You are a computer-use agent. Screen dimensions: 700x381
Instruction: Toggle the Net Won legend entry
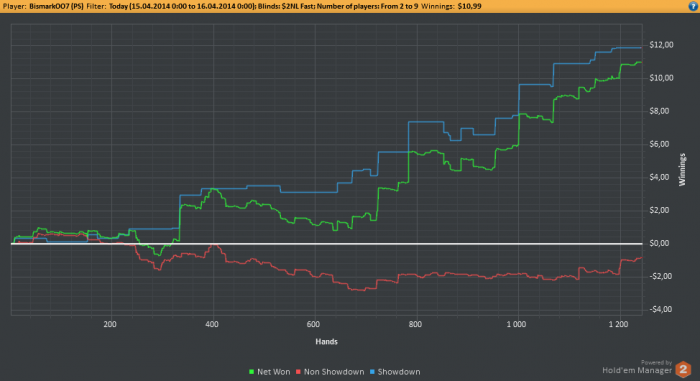(x=269, y=372)
